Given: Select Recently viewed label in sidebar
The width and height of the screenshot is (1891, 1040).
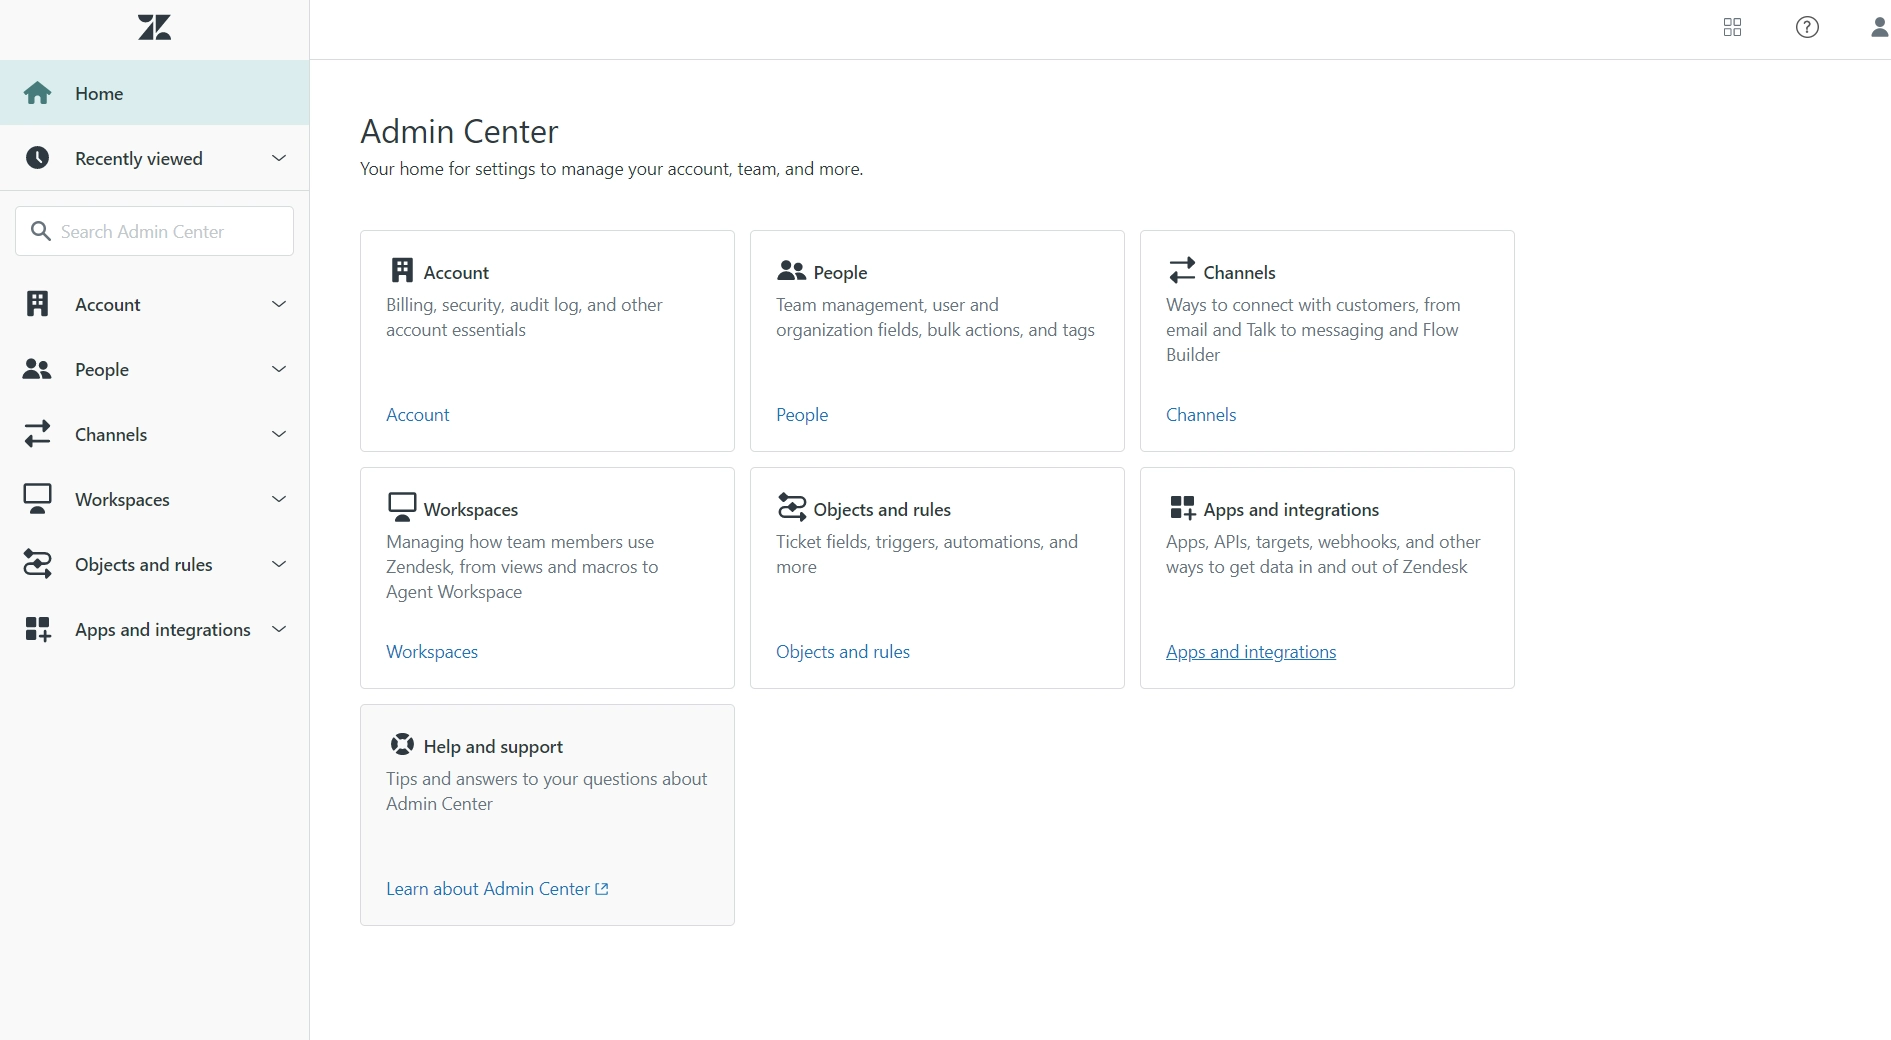Looking at the screenshot, I should [x=139, y=158].
